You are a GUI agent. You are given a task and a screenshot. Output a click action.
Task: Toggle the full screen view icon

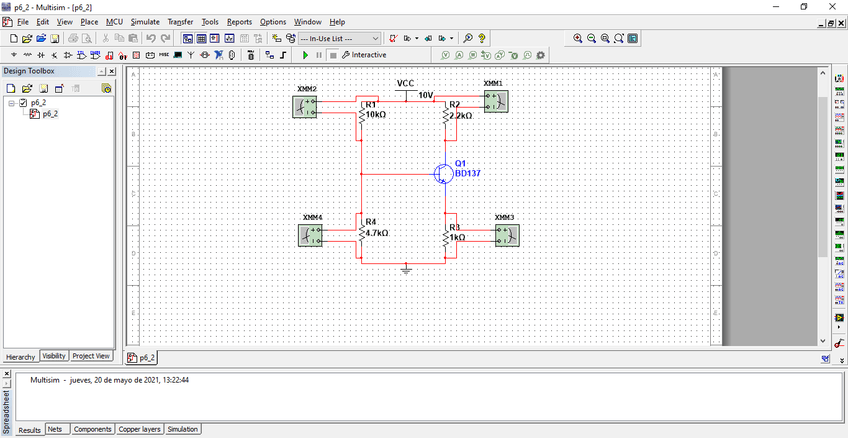633,38
